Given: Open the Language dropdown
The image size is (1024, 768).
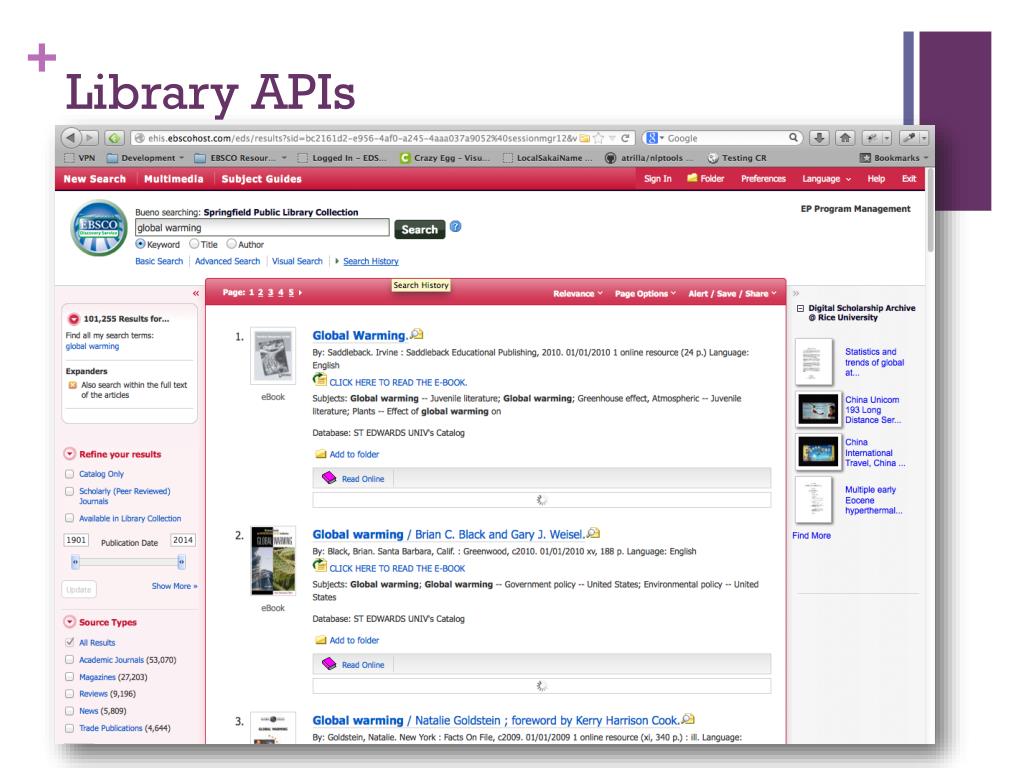Looking at the screenshot, I should 827,178.
